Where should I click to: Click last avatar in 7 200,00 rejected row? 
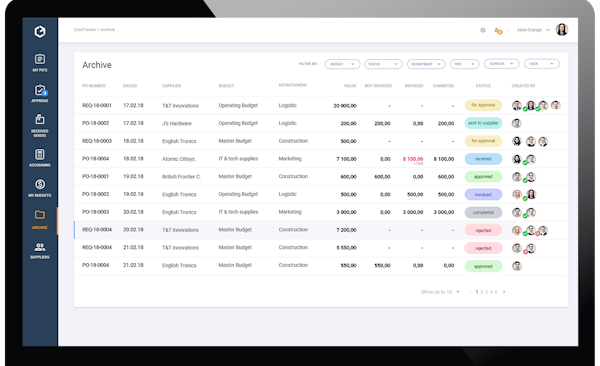tap(543, 230)
